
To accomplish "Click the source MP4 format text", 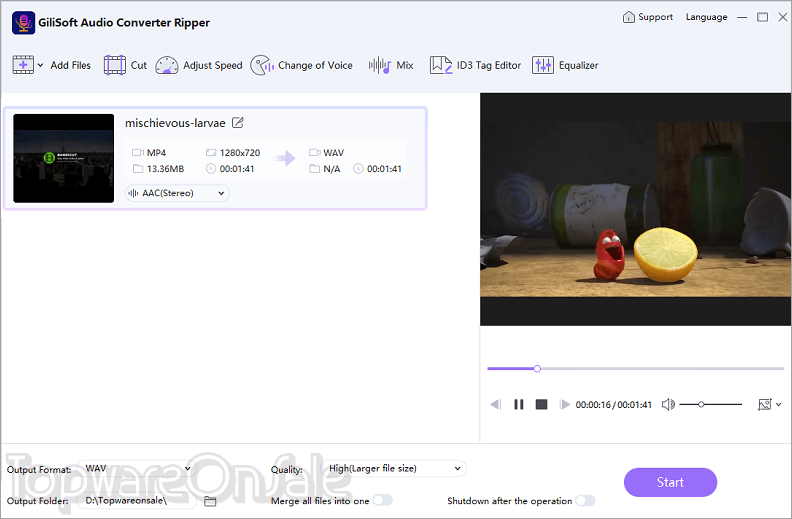I will tap(156, 152).
